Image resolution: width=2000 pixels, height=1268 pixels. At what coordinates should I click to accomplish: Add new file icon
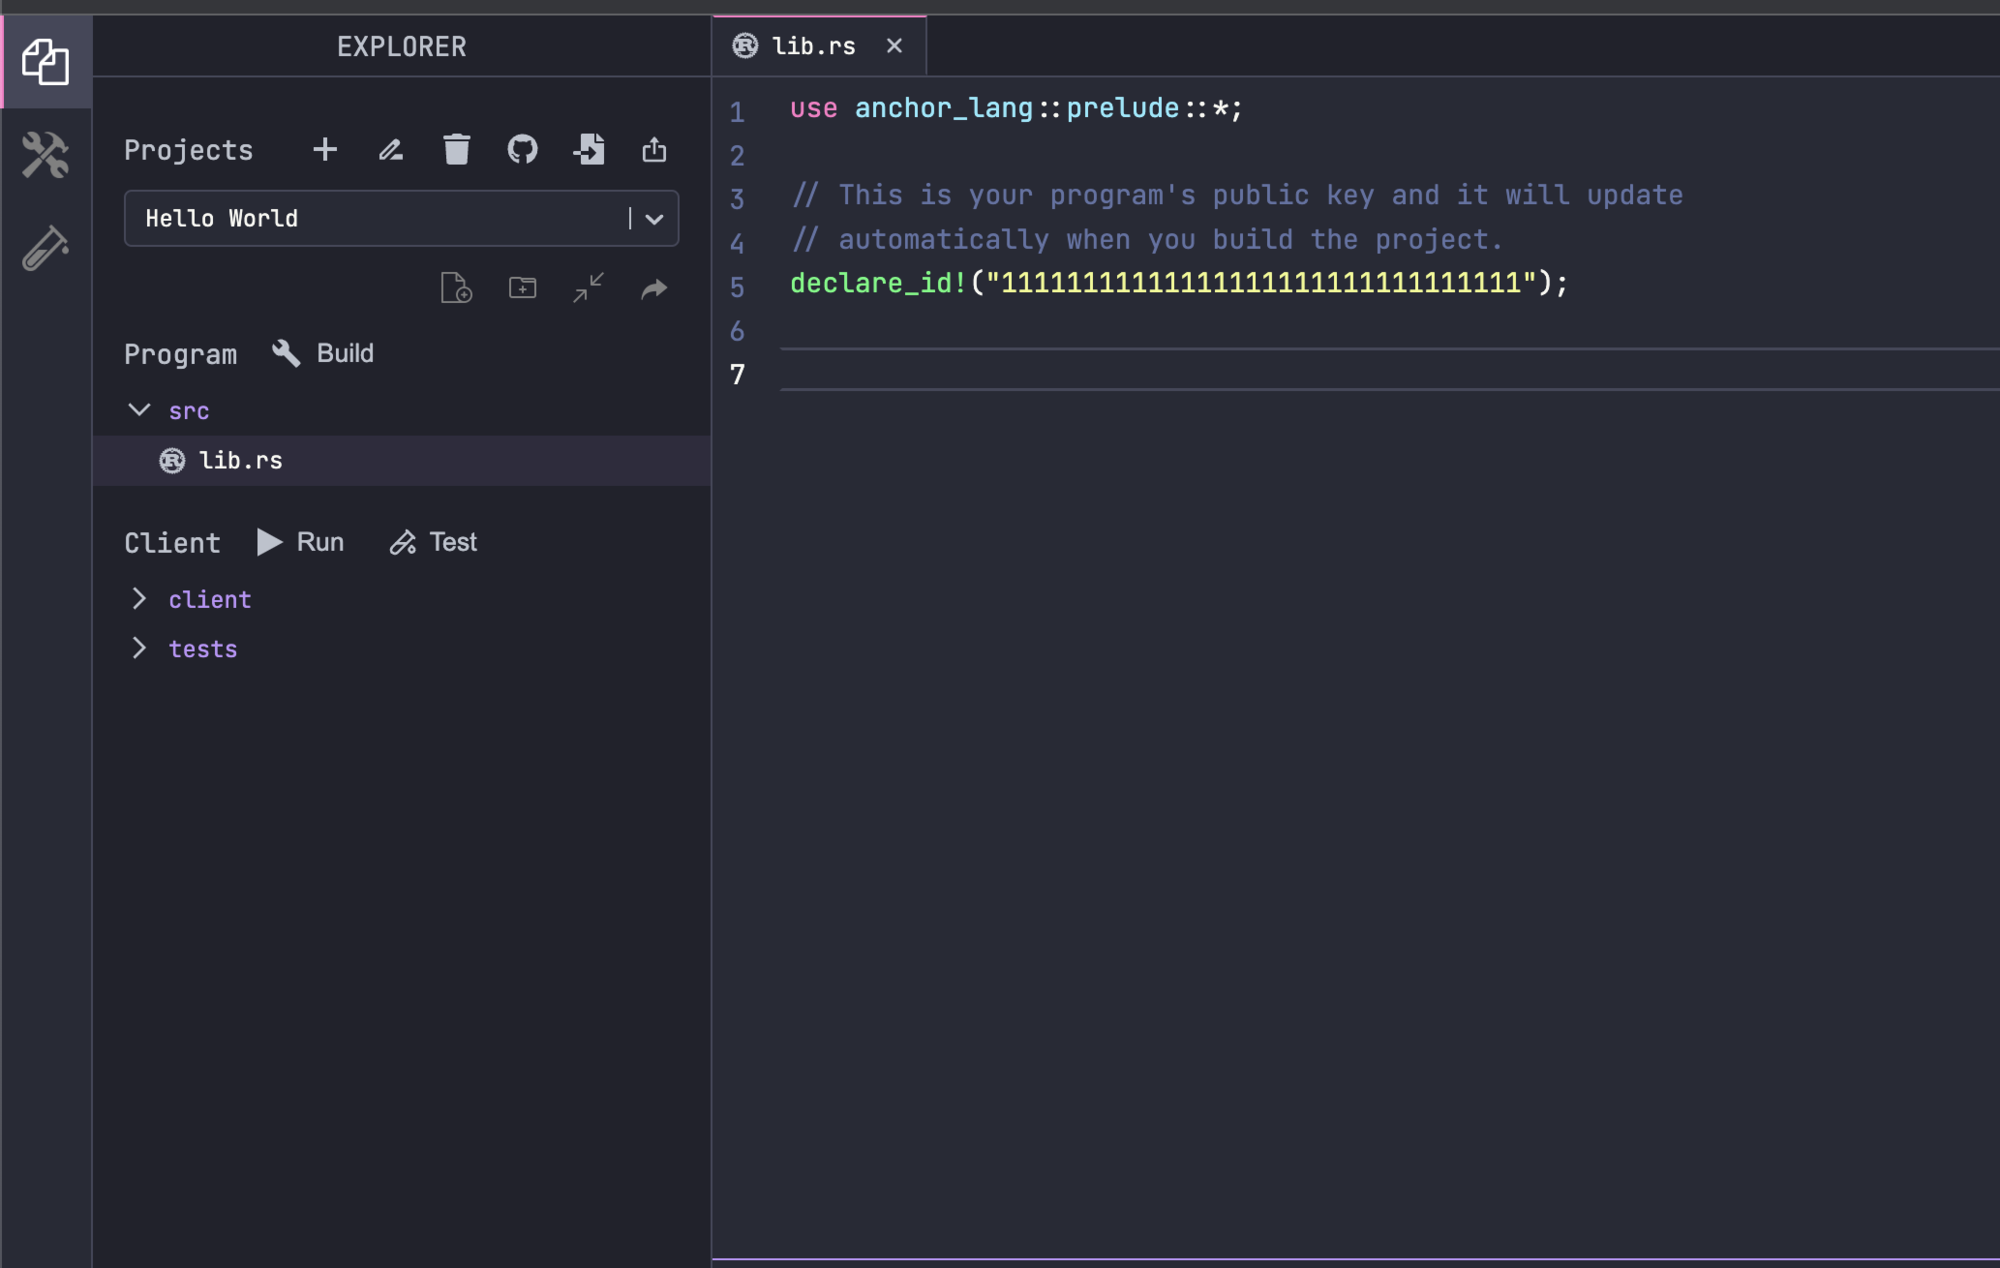(x=457, y=288)
